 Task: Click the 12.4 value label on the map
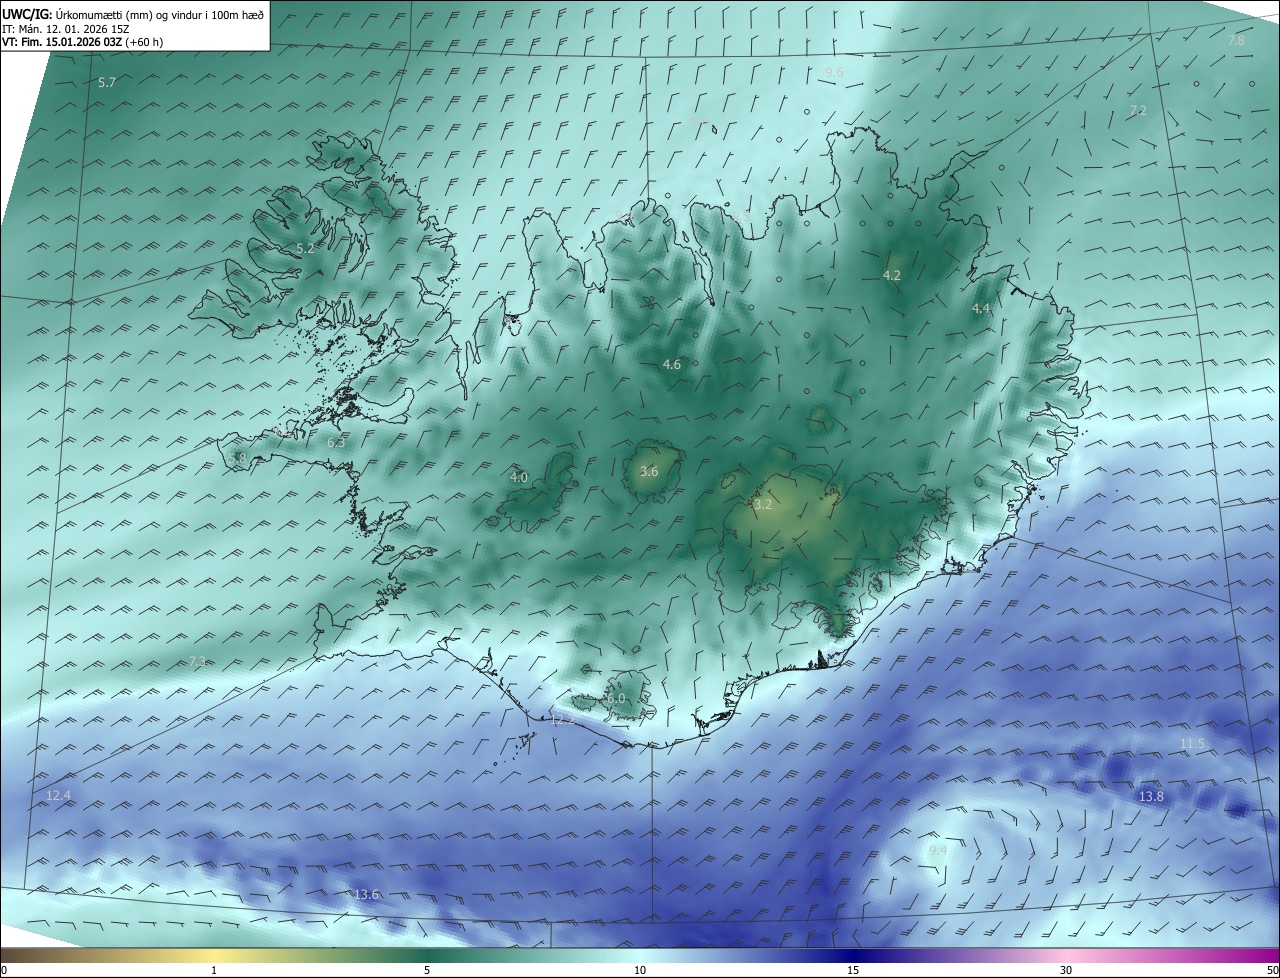[59, 796]
